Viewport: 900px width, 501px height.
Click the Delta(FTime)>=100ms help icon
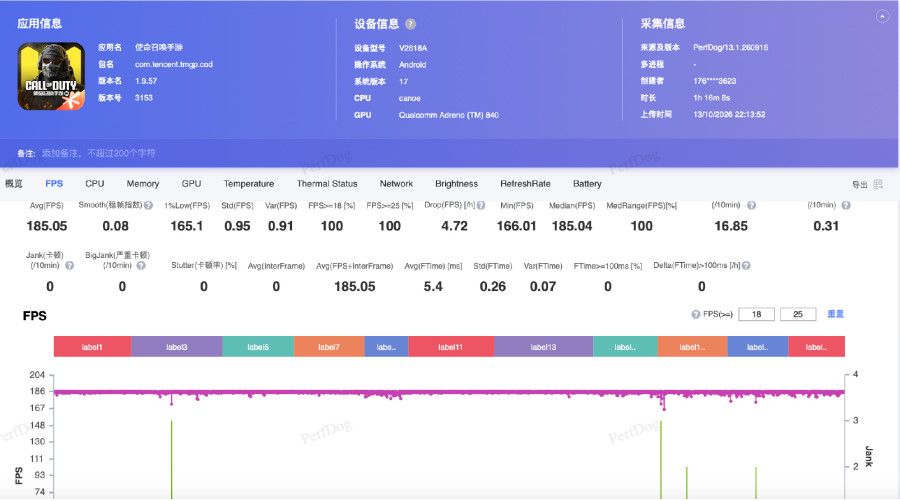(746, 266)
